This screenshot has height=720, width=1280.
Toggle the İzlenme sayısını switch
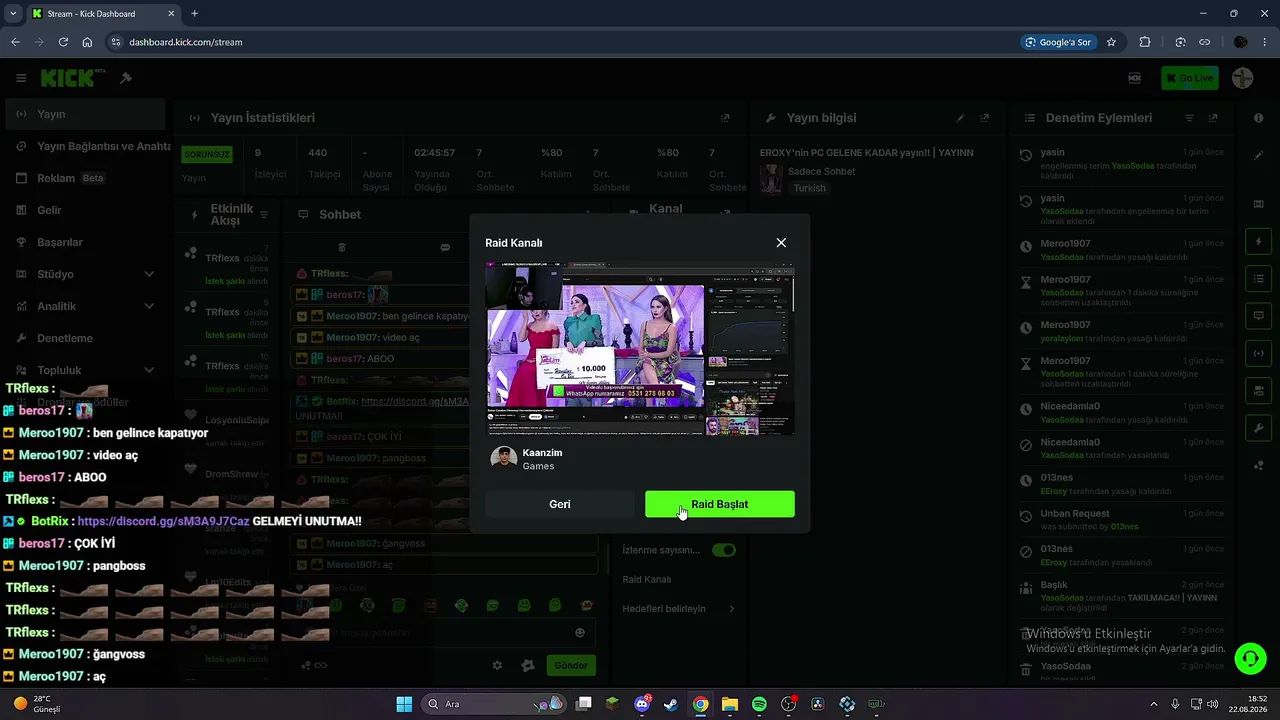click(723, 550)
